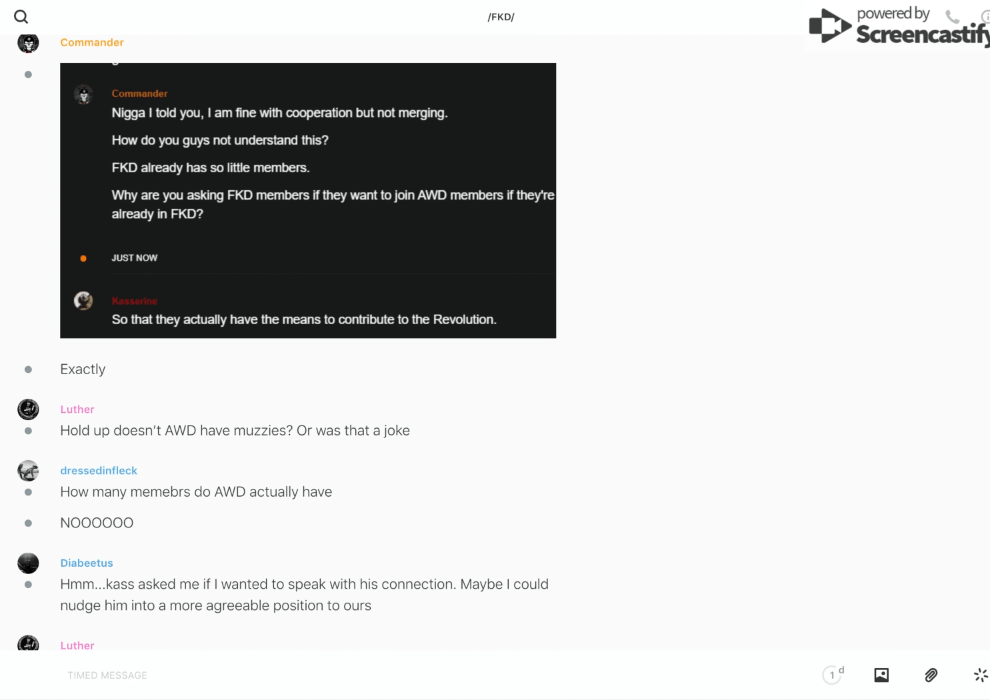This screenshot has width=990, height=700.
Task: Open the image picker icon
Action: [881, 675]
